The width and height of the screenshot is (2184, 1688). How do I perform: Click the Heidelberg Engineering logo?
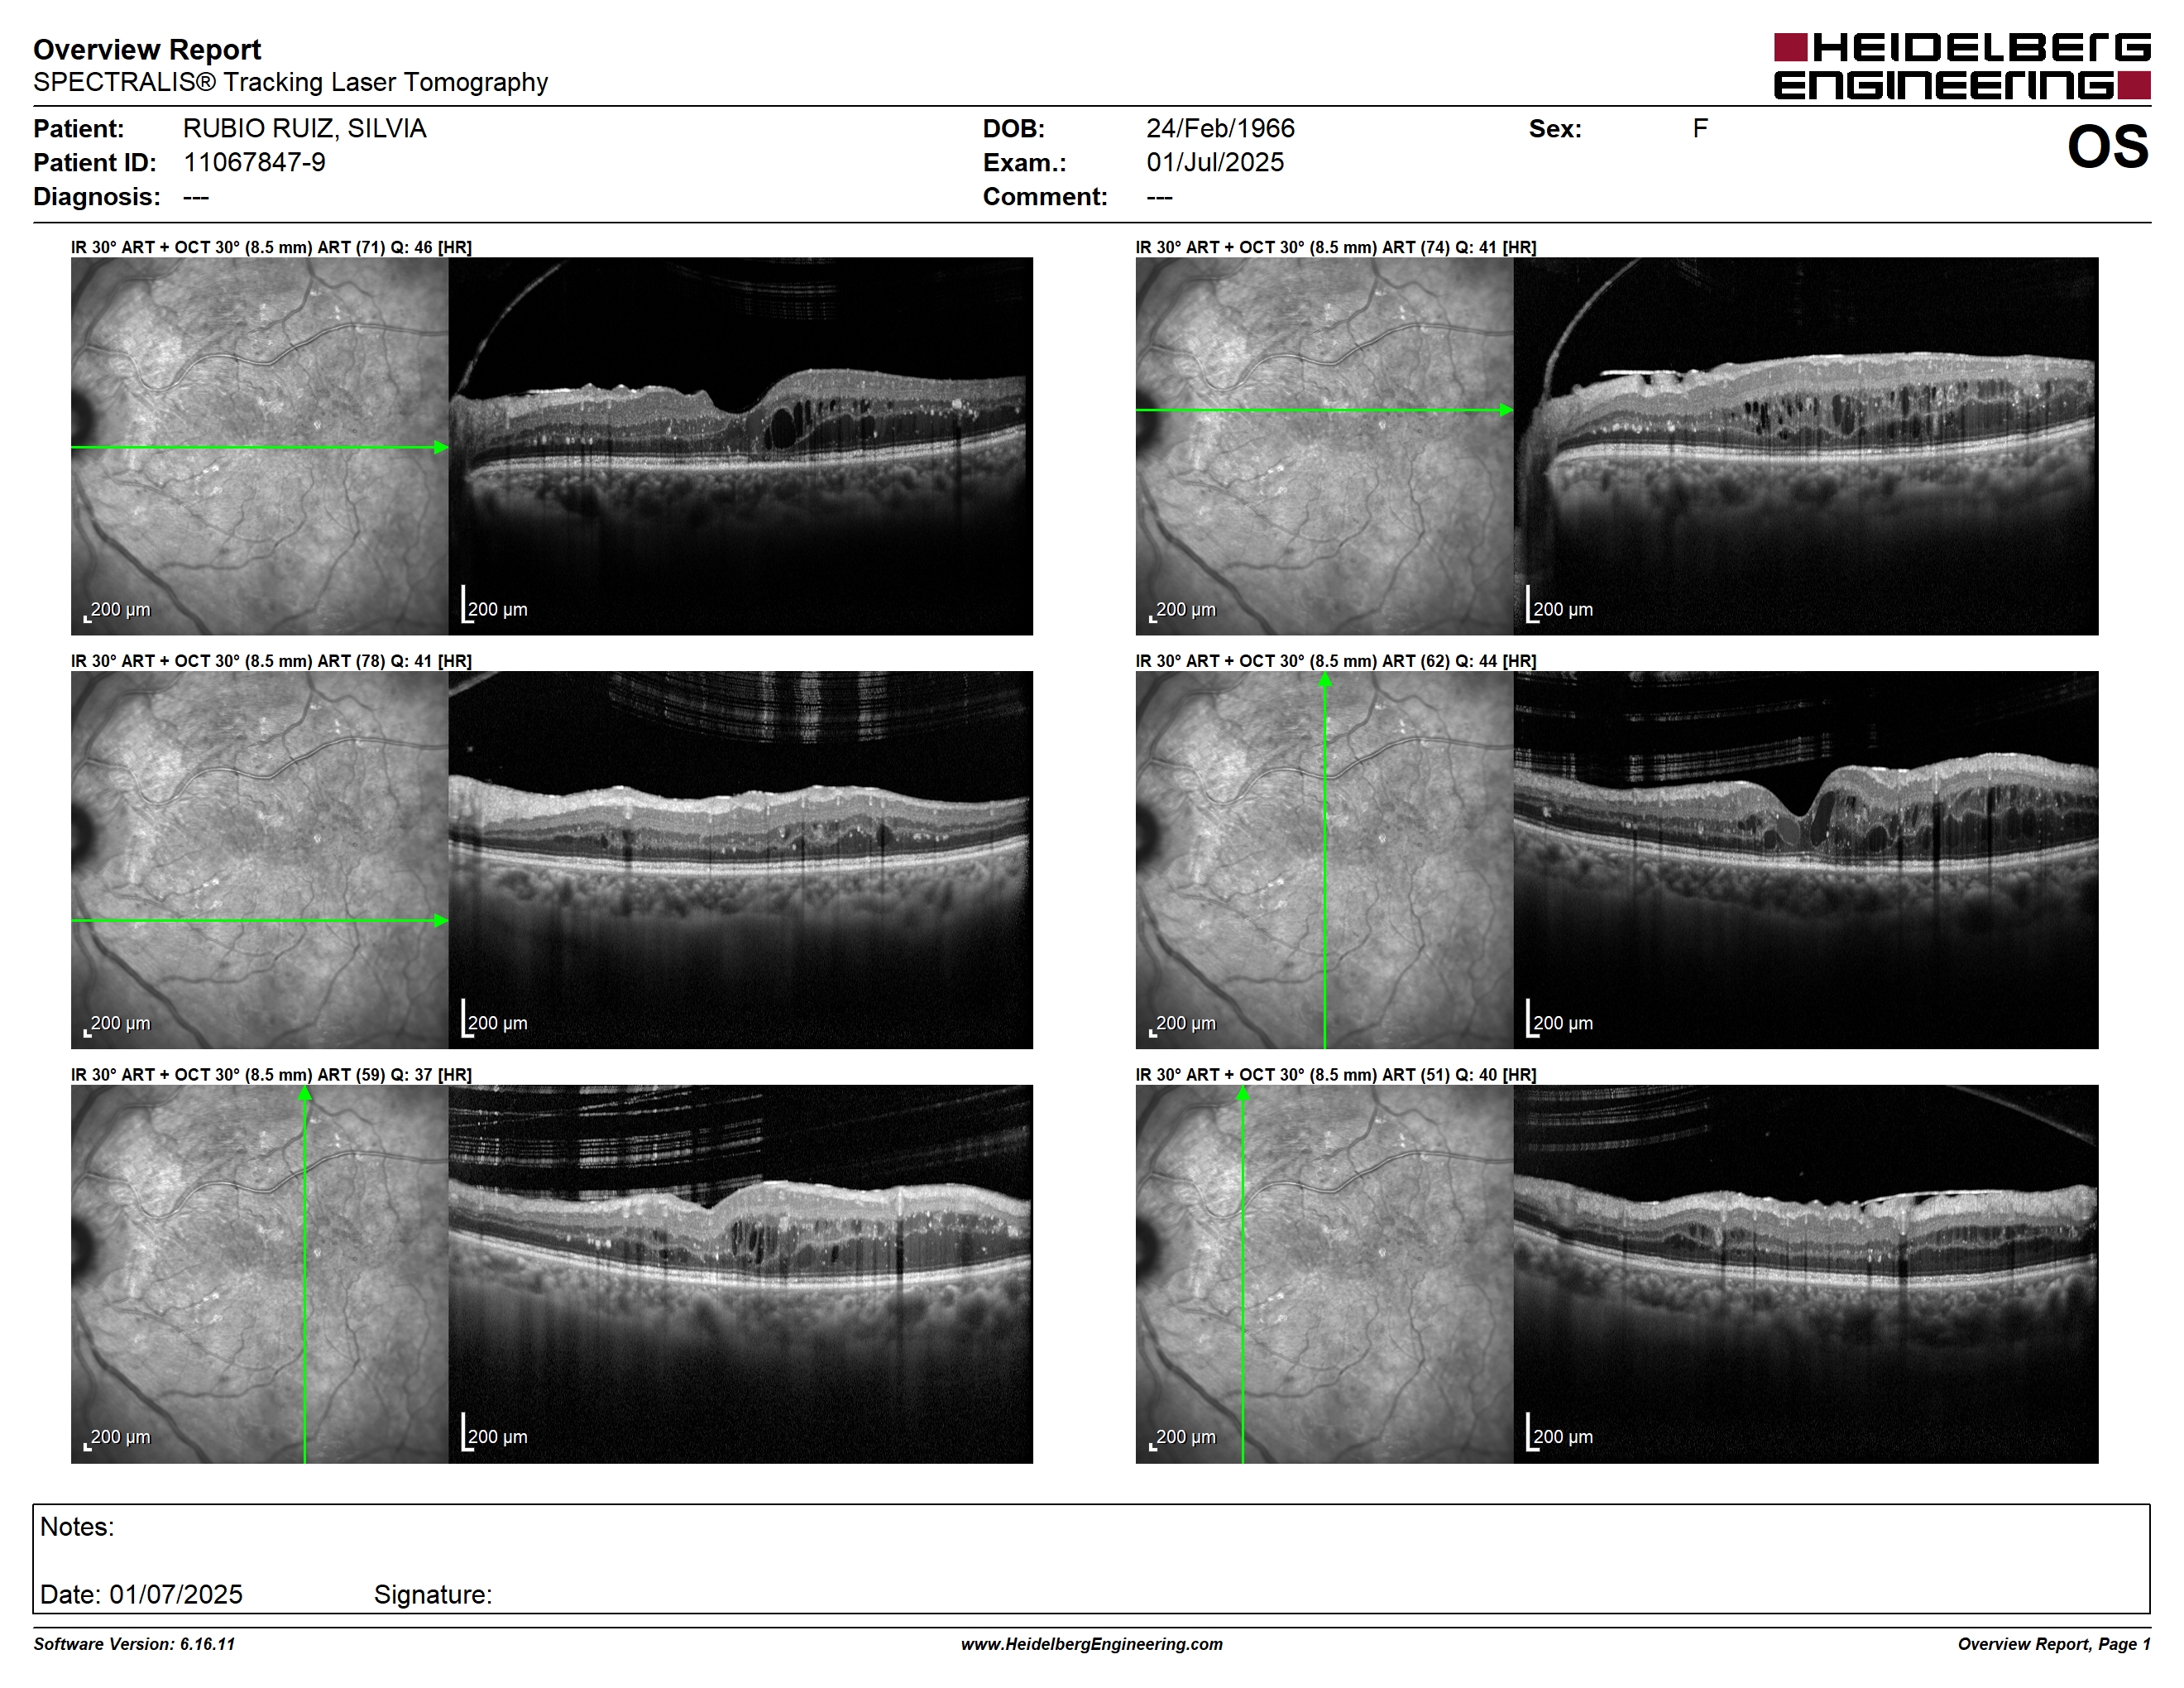[1962, 66]
